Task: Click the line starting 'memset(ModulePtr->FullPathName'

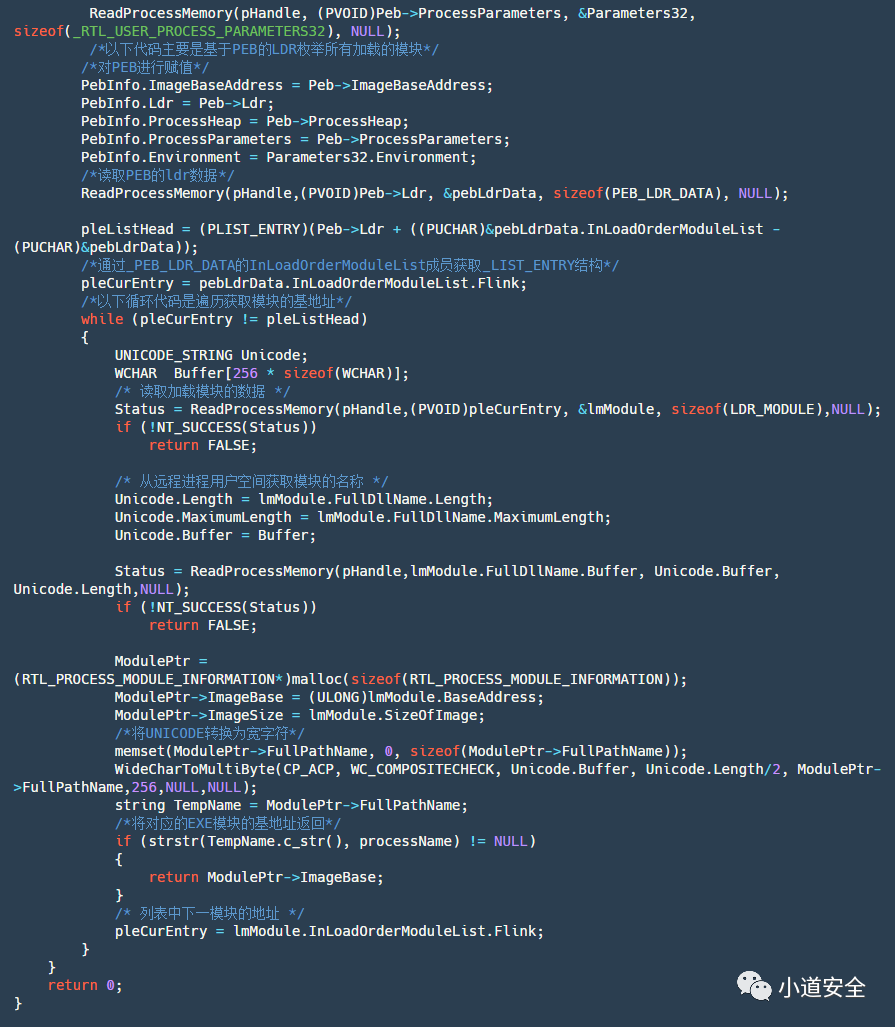Action: click(400, 752)
